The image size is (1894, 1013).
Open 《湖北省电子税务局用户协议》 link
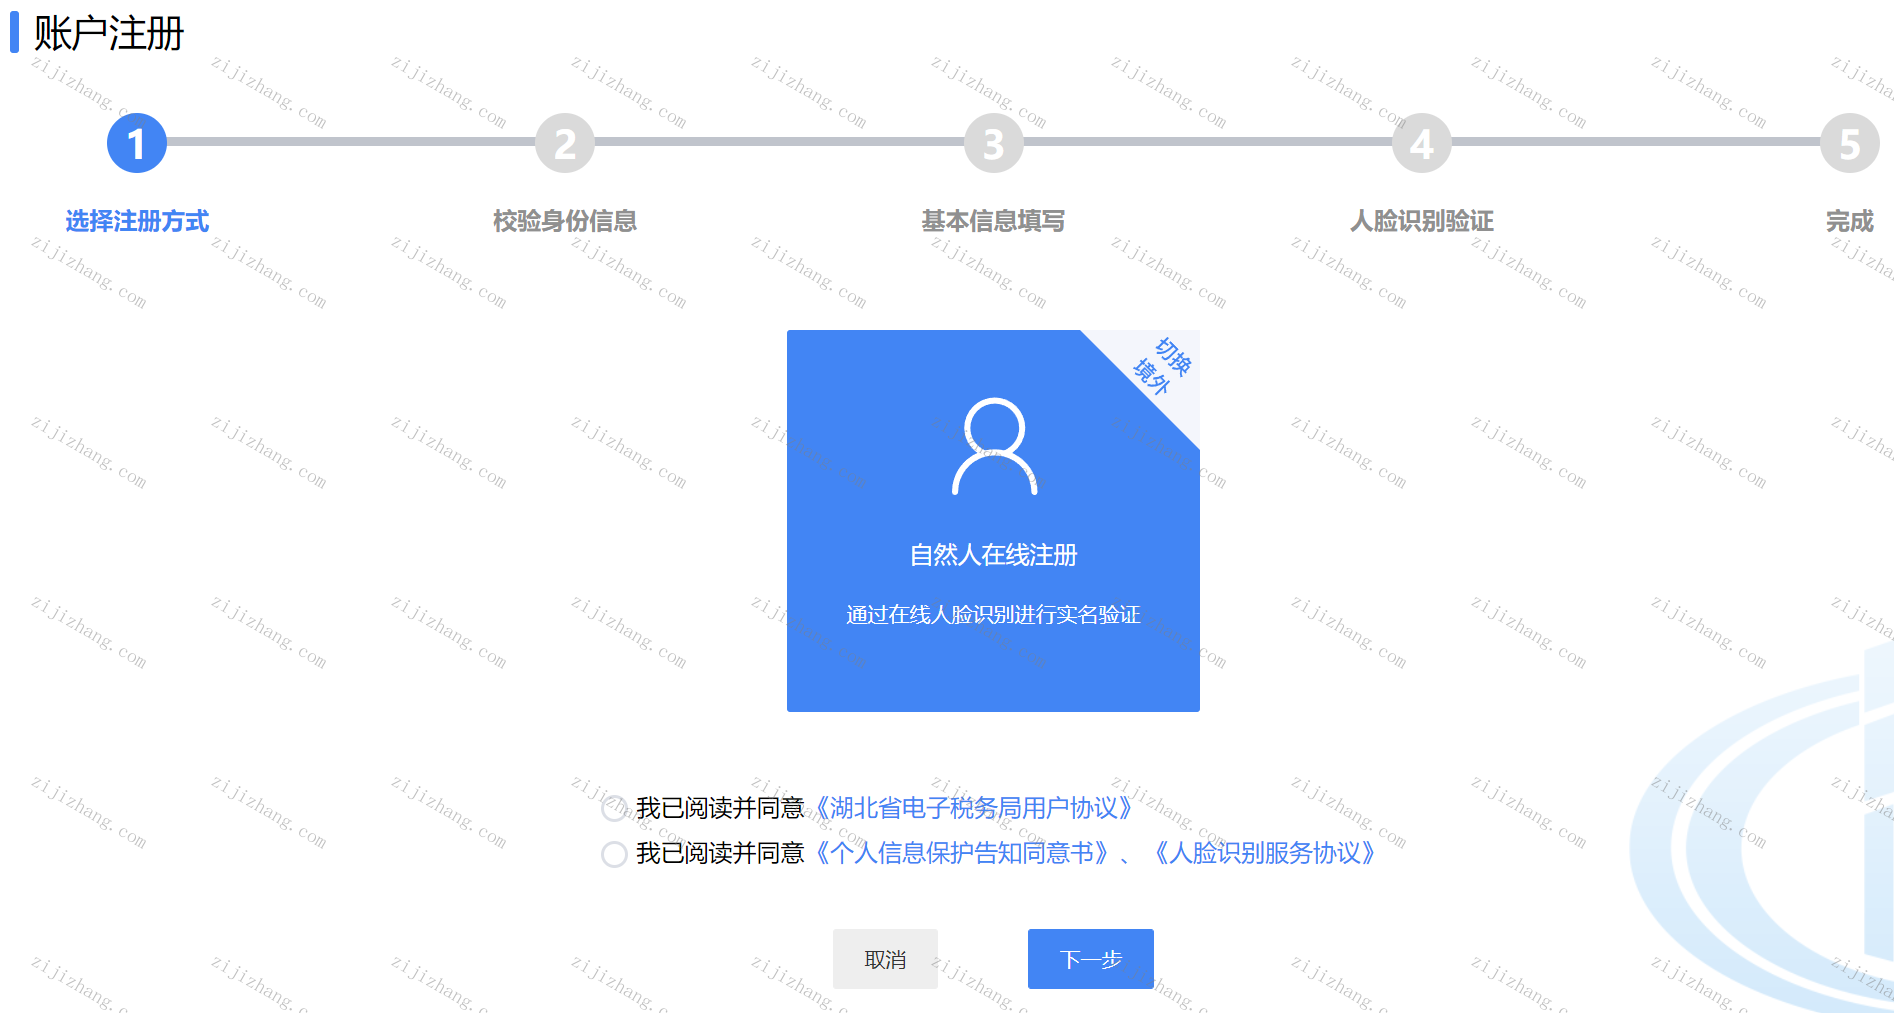[973, 808]
